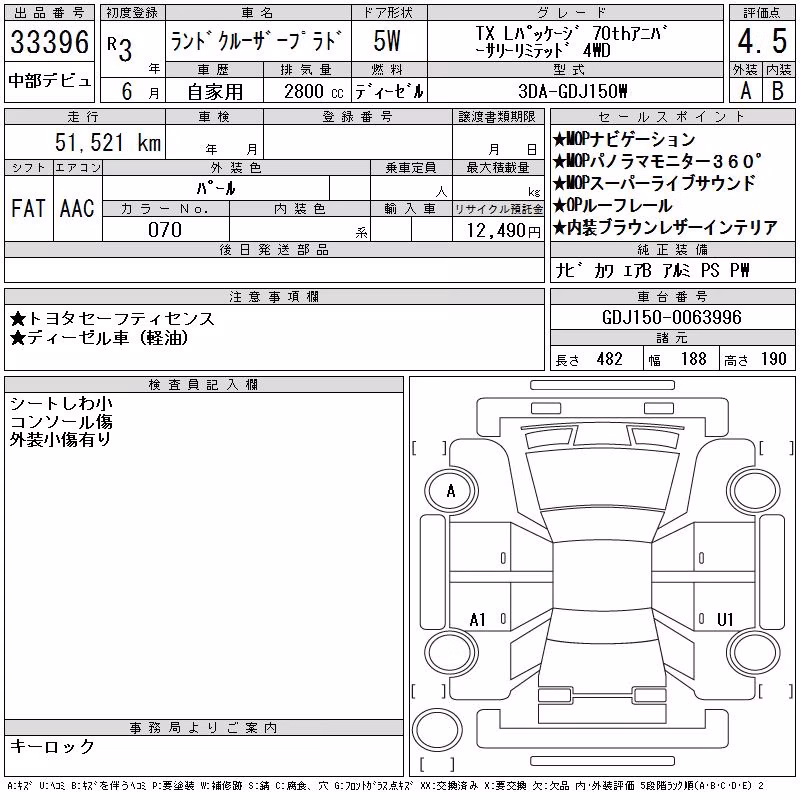This screenshot has height=800, width=800.
Task: Click the トヨタセーフティセンス note
Action: 112,319
